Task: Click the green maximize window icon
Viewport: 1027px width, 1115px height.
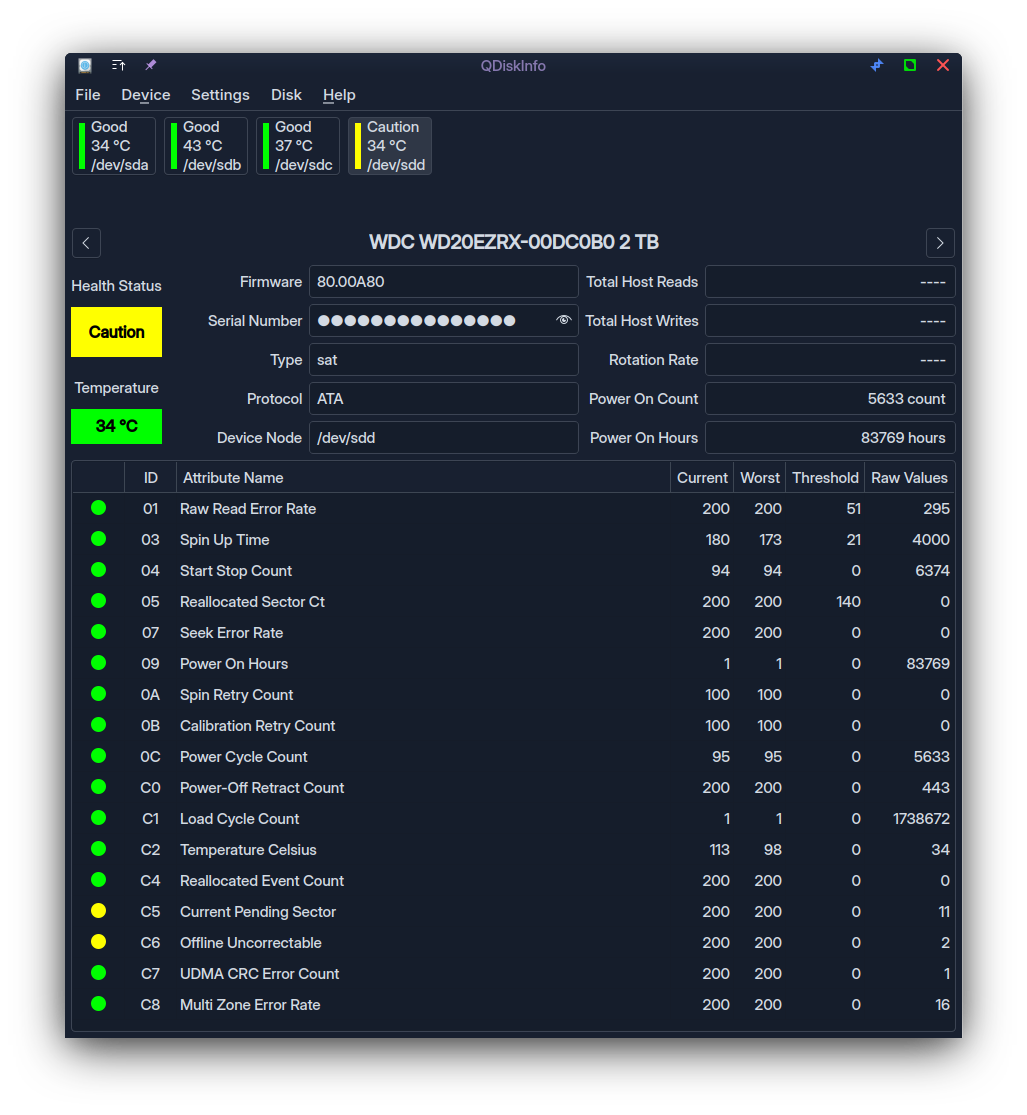Action: 910,65
